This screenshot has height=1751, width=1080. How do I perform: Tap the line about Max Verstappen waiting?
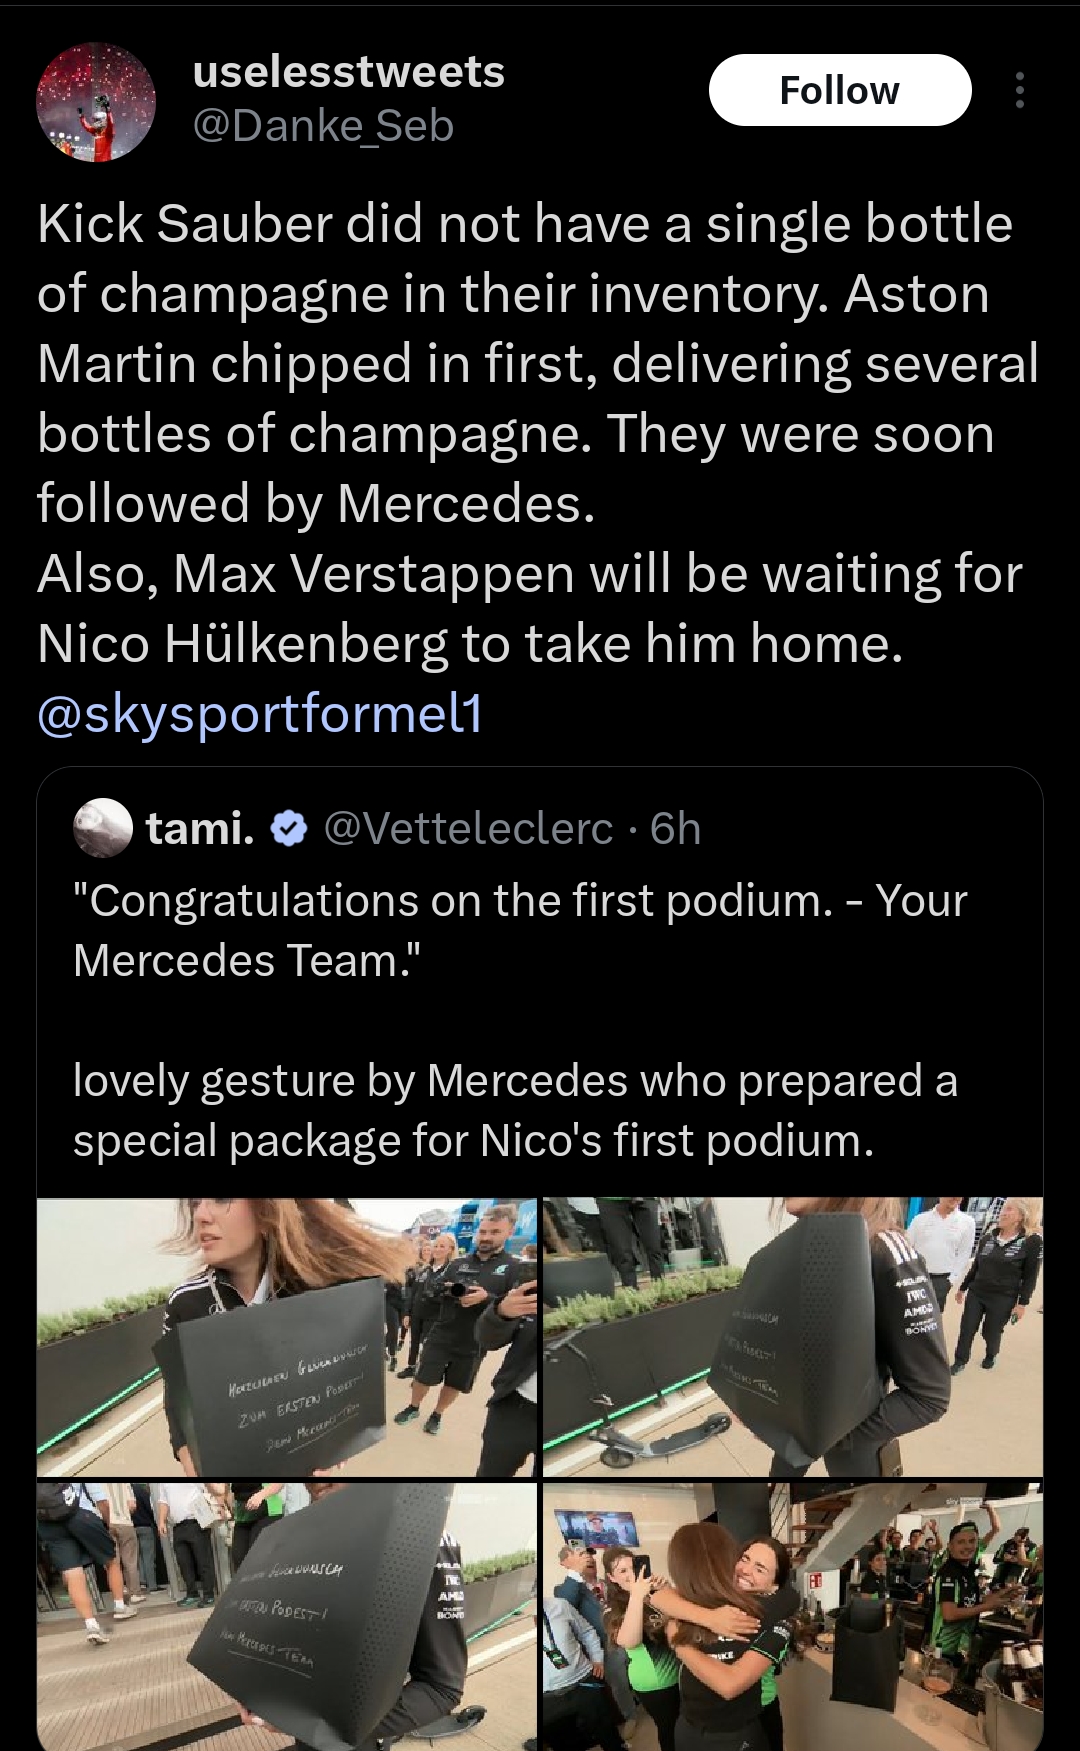(530, 609)
